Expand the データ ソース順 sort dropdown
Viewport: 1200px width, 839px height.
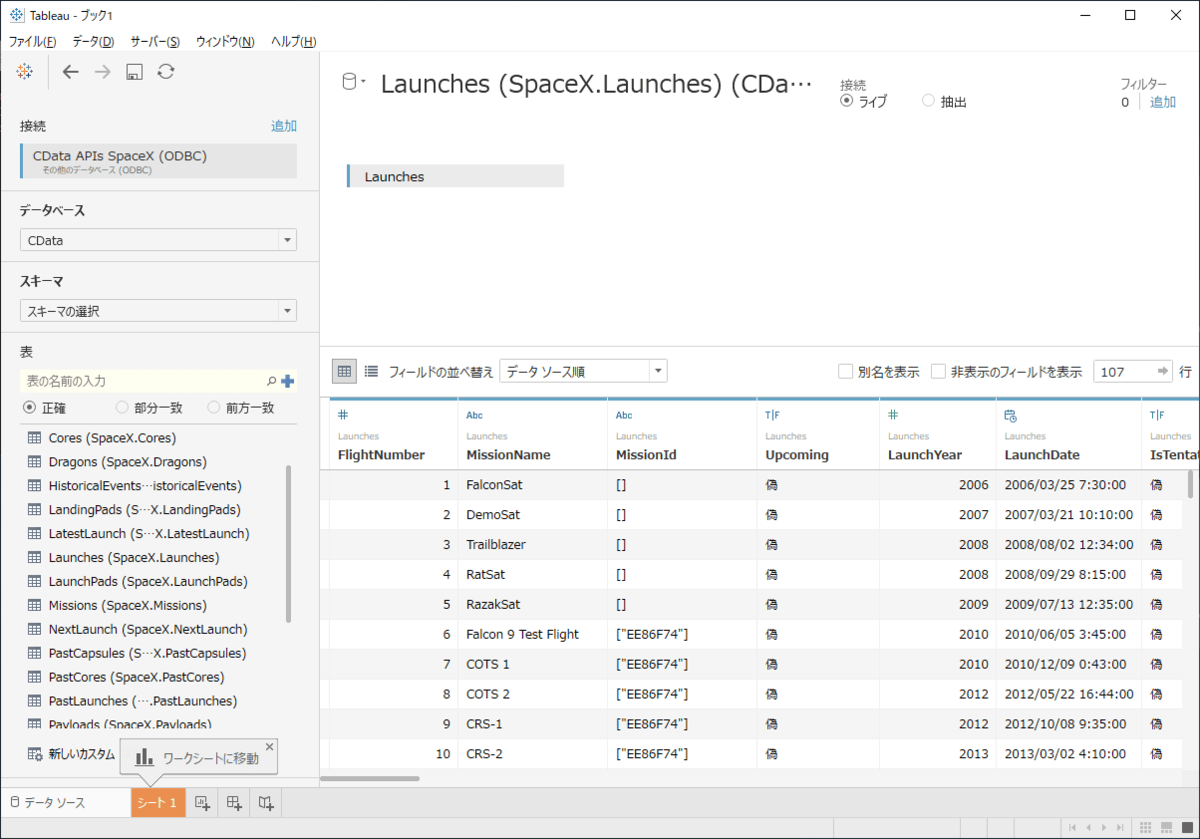pos(583,371)
